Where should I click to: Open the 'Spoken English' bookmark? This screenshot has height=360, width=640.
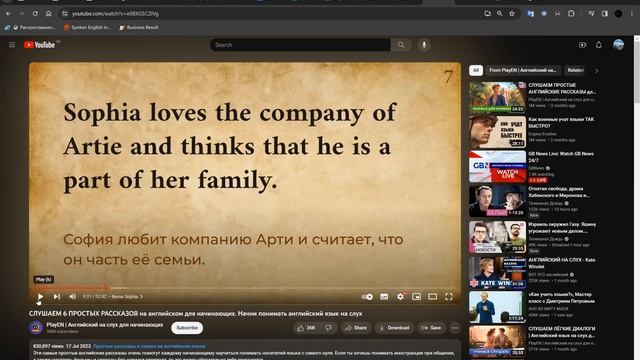pos(87,27)
